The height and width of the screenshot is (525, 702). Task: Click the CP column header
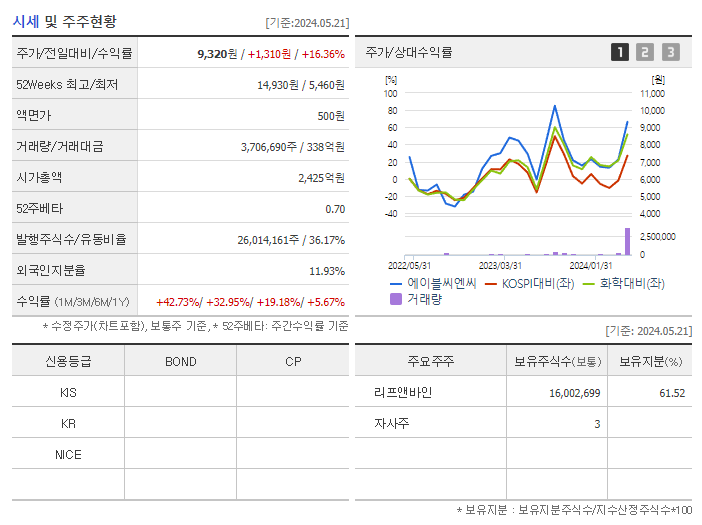point(293,362)
